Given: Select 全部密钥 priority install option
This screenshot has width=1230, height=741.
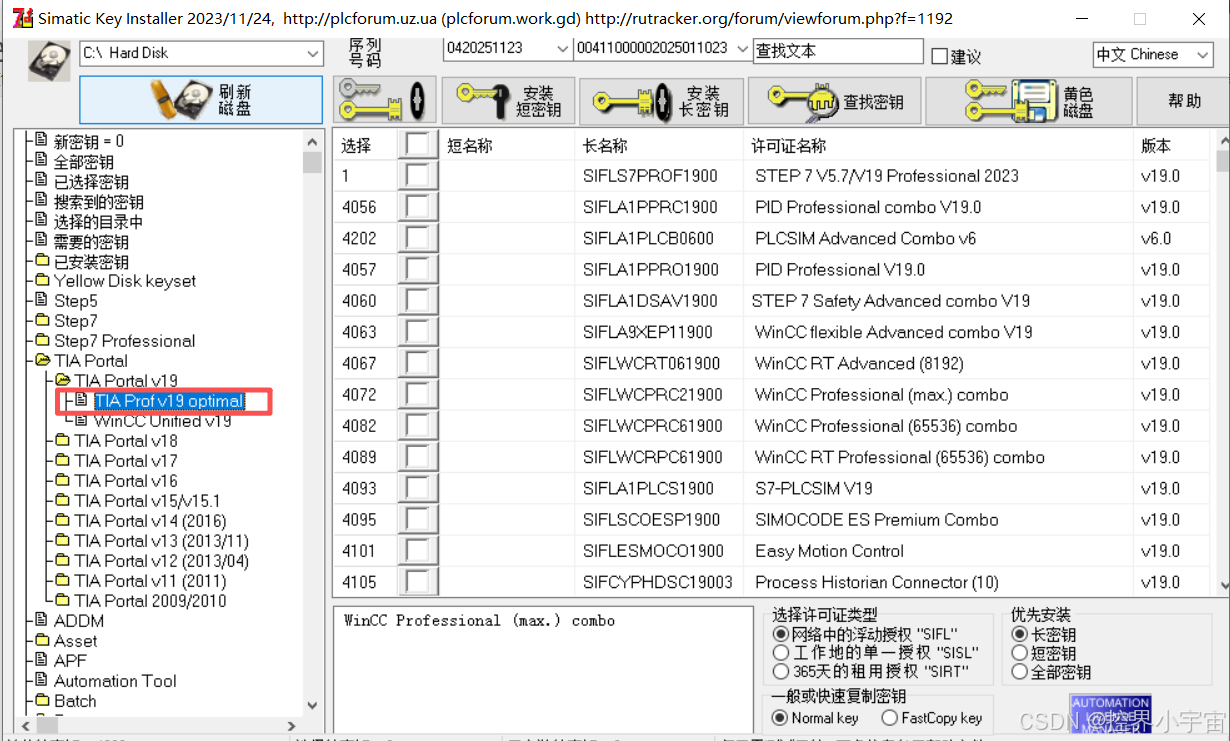Looking at the screenshot, I should [x=1020, y=672].
